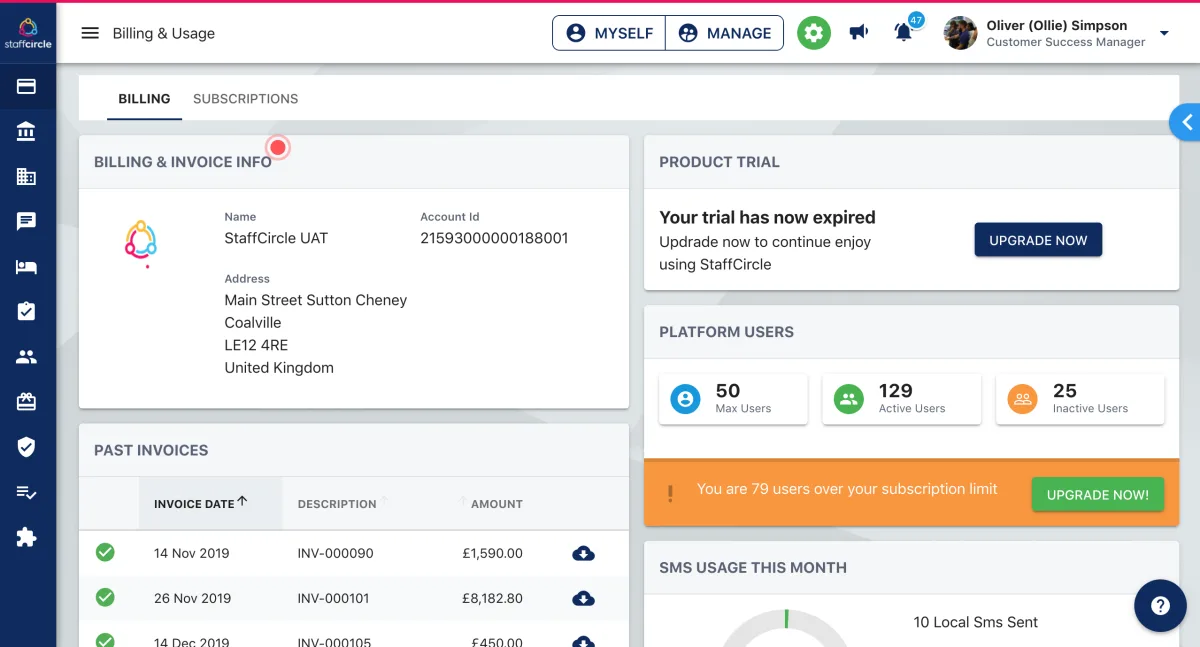Screen dimensions: 1200x647
Task: Click the Inactive Users orange icon
Action: (1022, 400)
